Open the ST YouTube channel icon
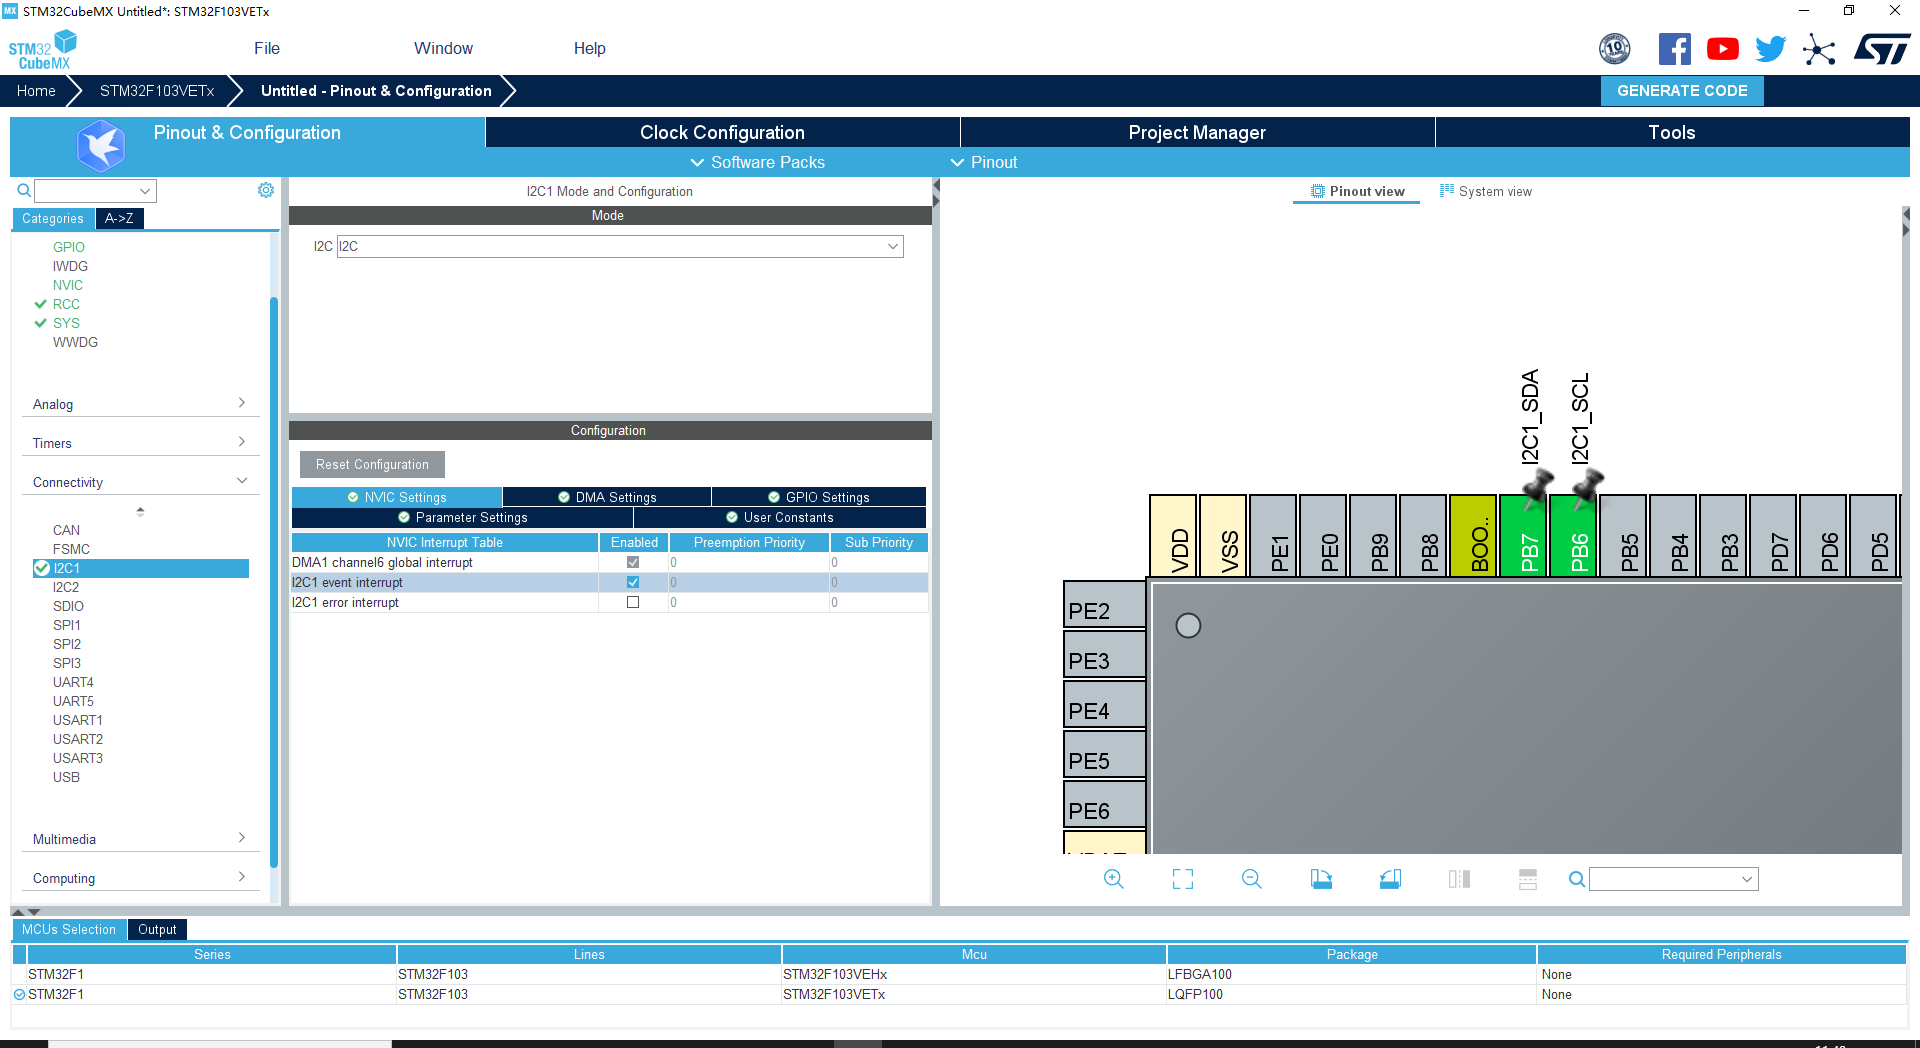1920x1048 pixels. [1722, 49]
